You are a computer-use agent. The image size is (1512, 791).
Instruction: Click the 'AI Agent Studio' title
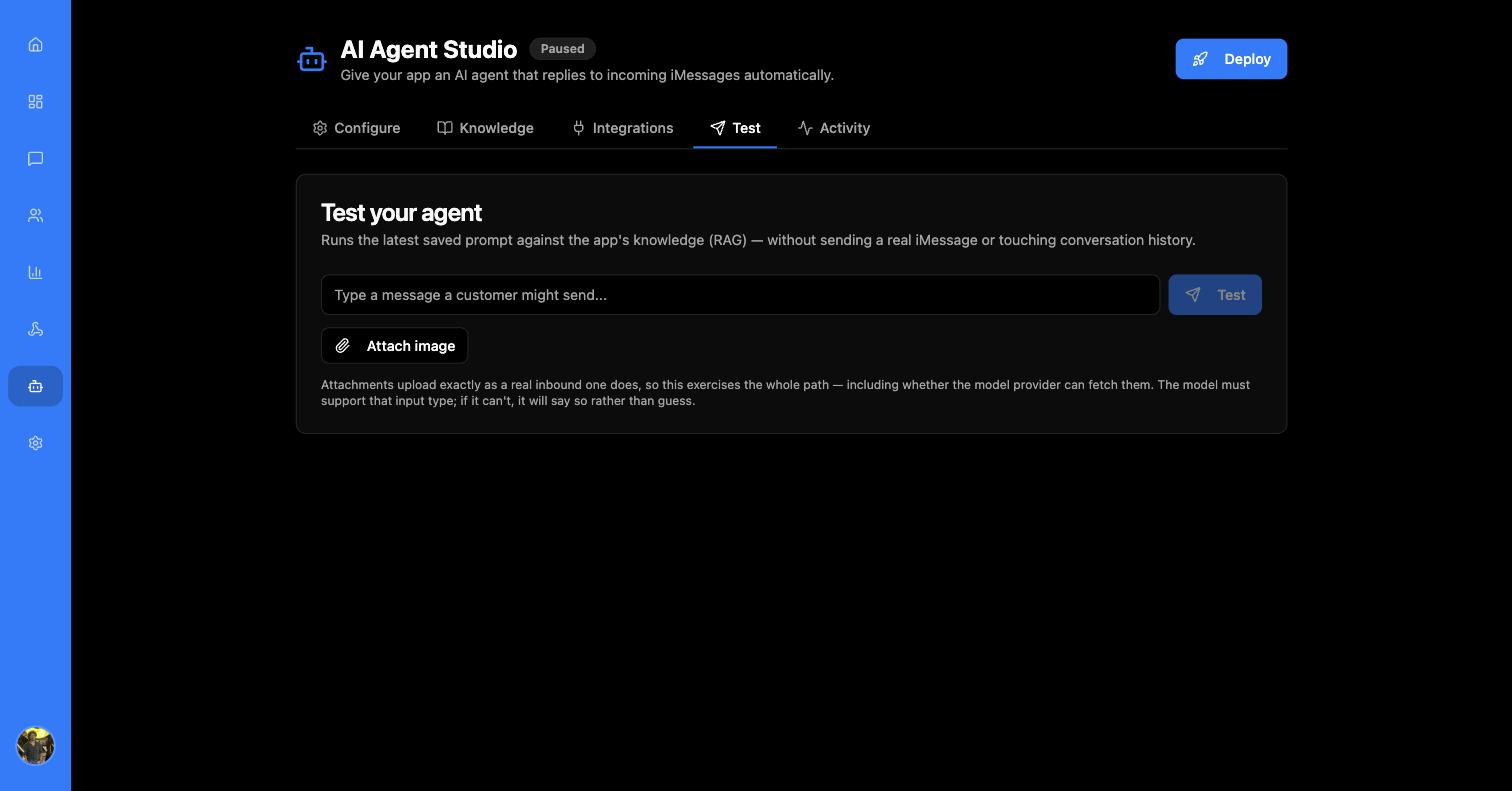[429, 50]
